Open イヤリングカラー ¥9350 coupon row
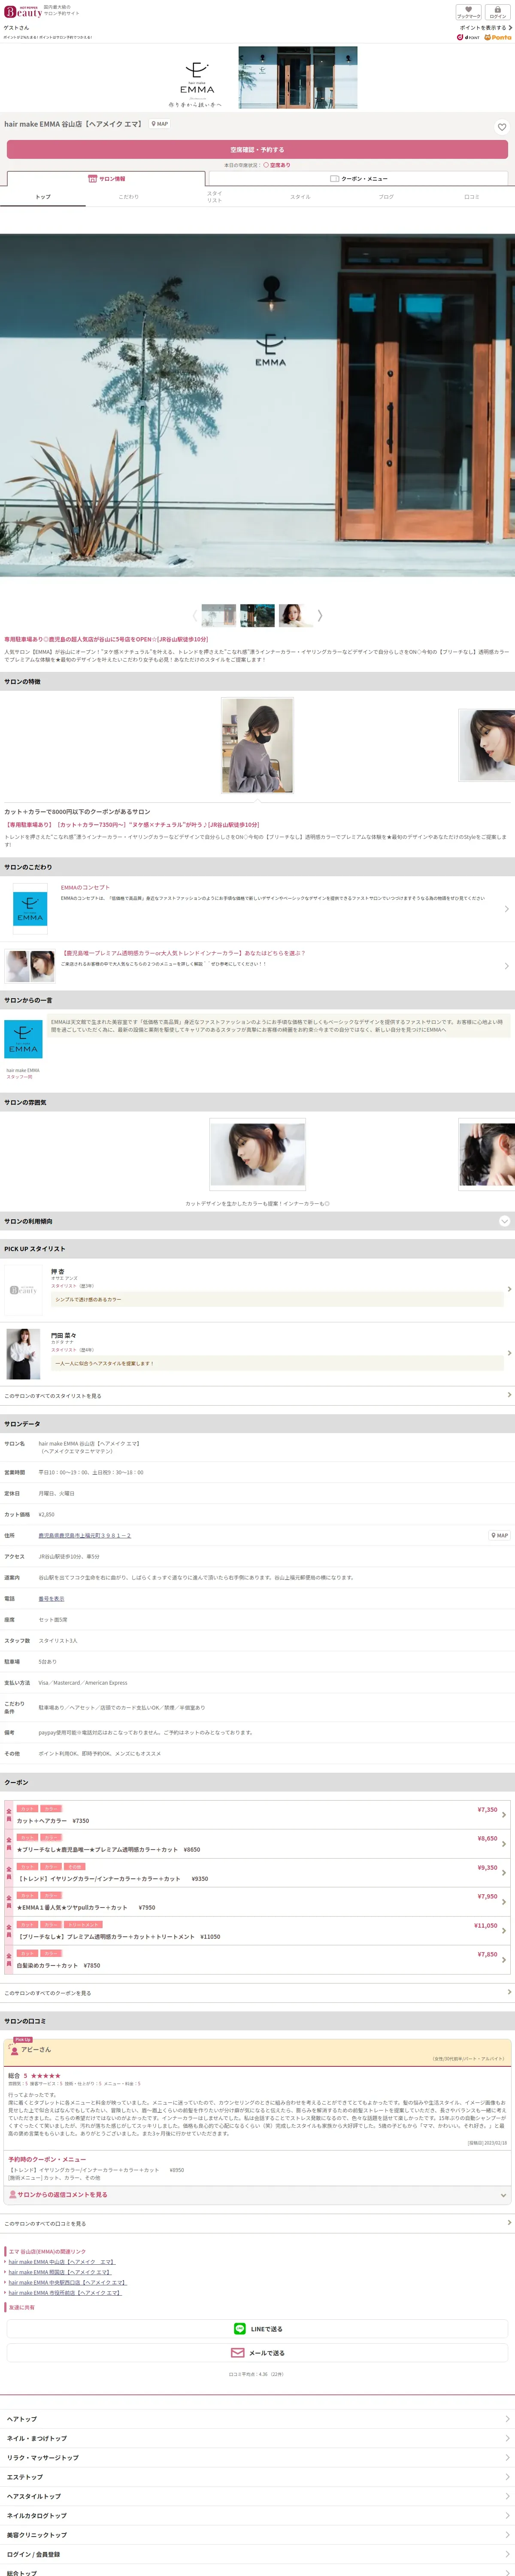This screenshot has width=515, height=2576. (257, 1873)
